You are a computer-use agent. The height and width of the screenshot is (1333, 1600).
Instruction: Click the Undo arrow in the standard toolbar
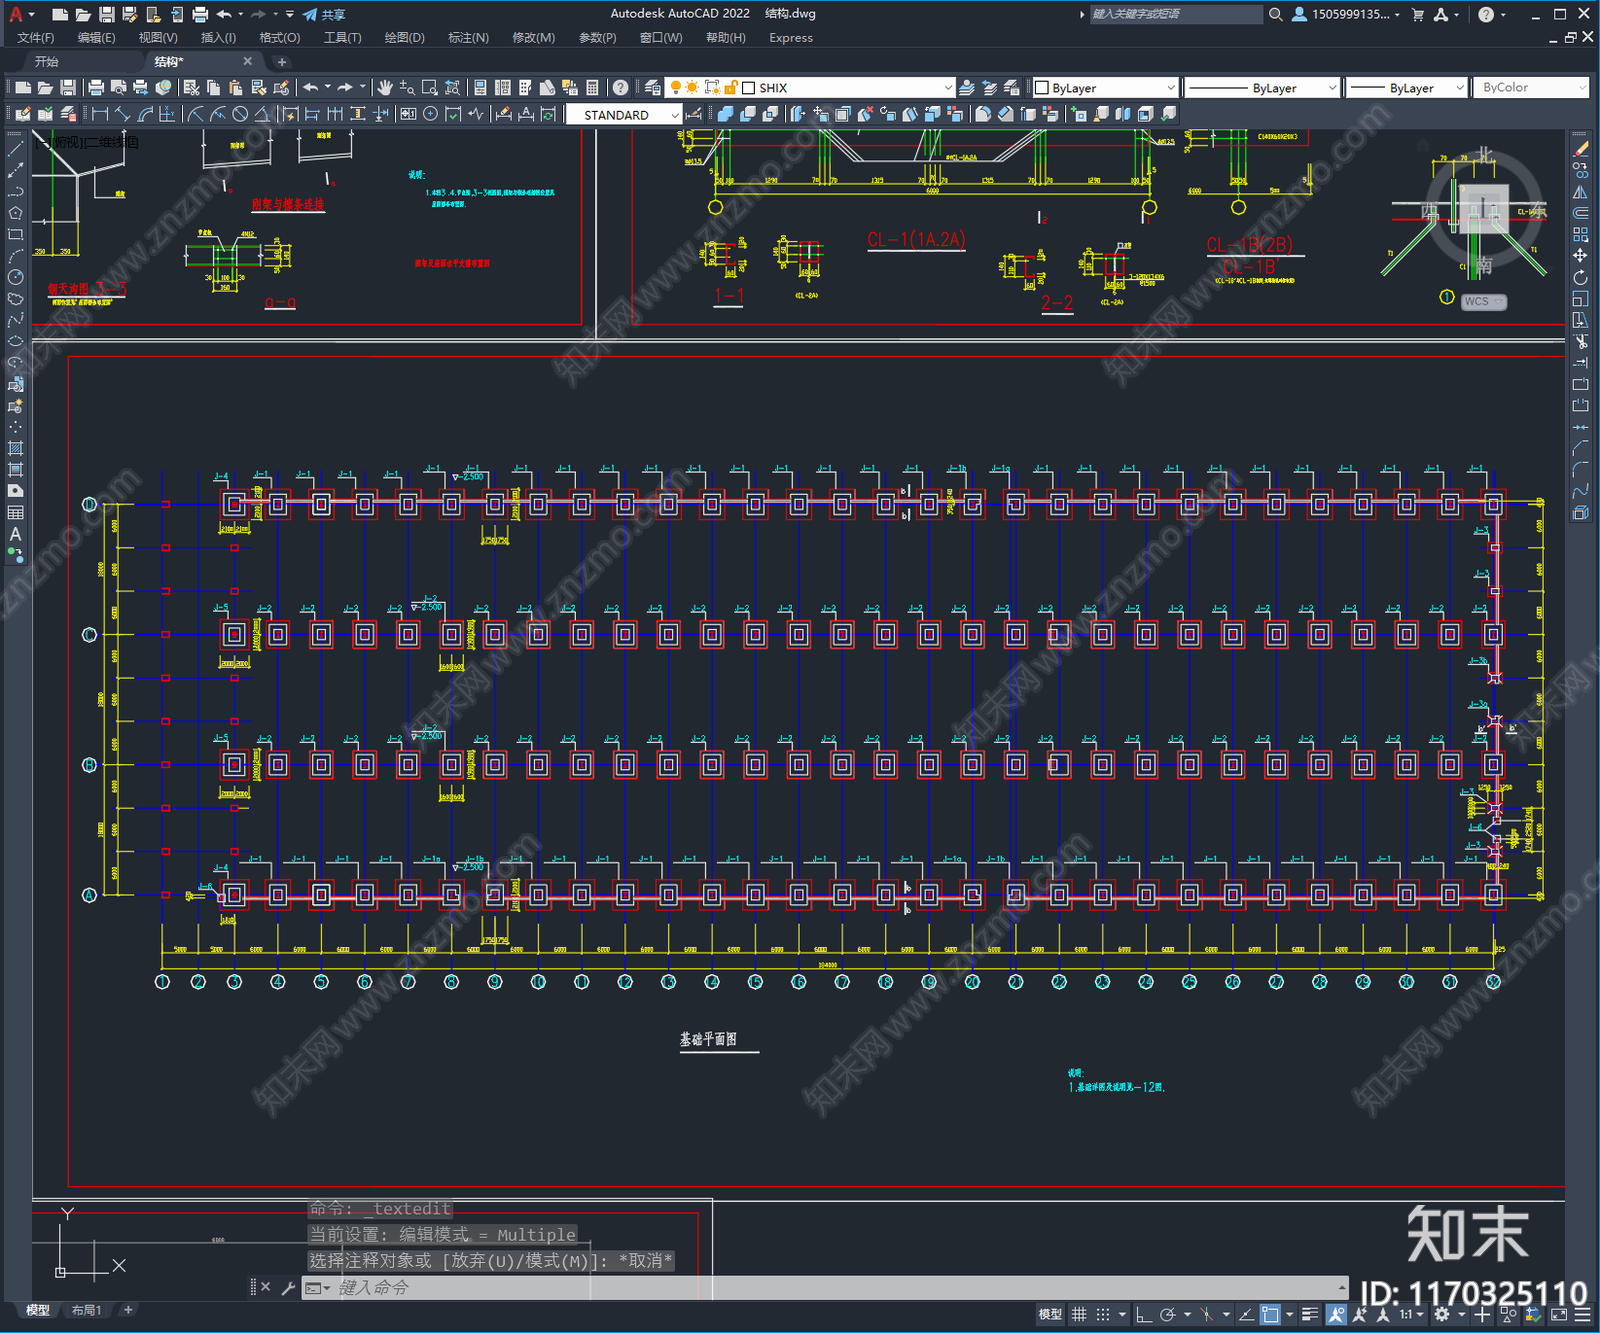click(x=311, y=88)
